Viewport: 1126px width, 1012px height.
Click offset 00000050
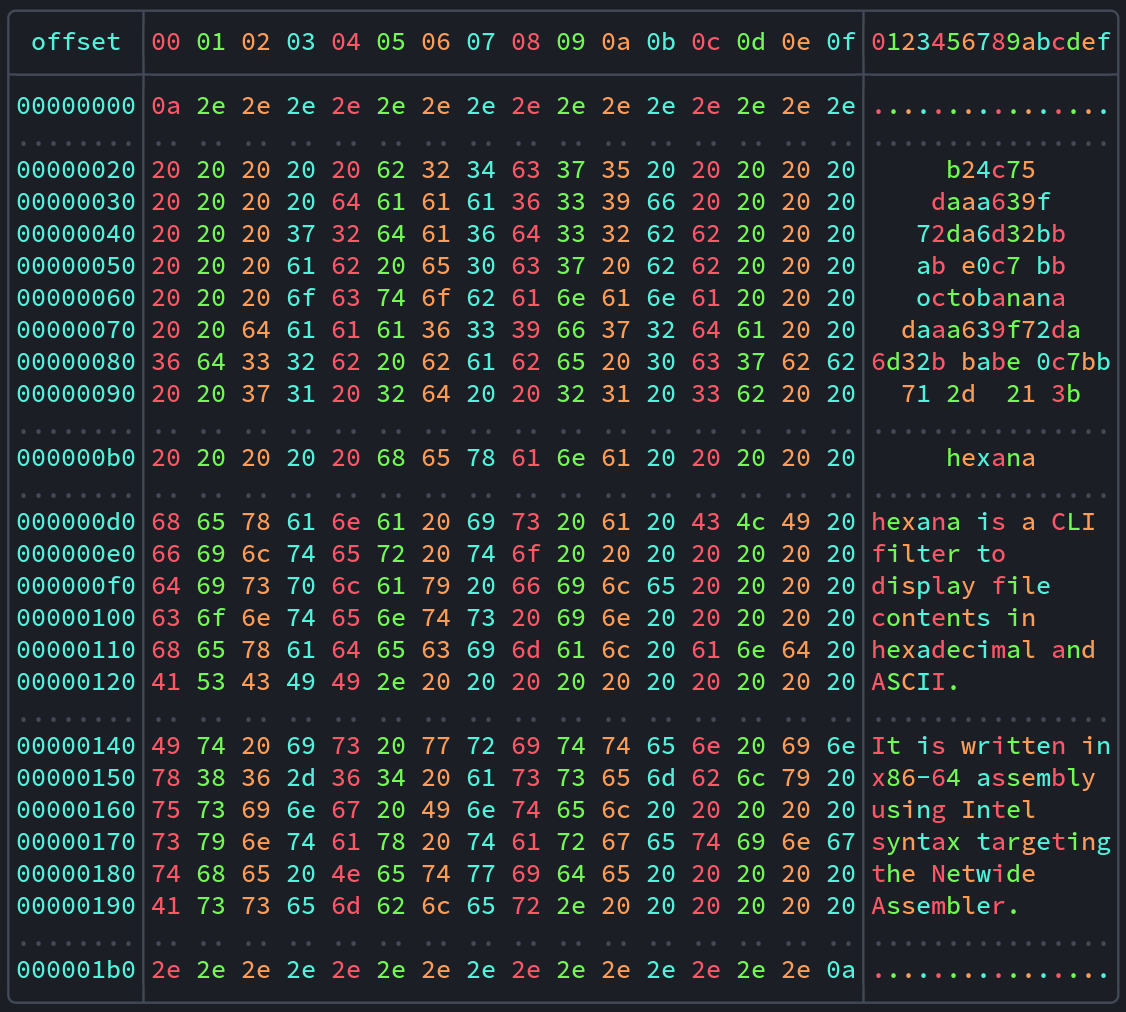pos(76,266)
